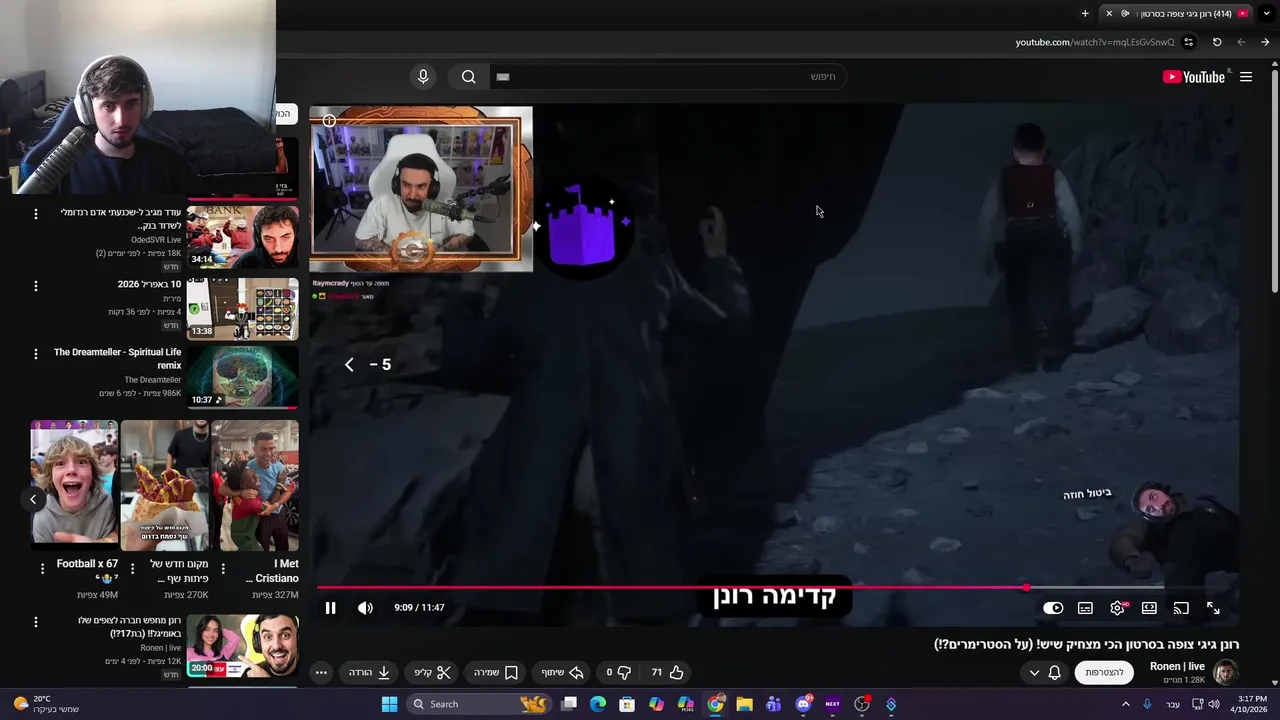Open the Ronen live 20:00 video thumbnail
The height and width of the screenshot is (720, 1280).
tap(242, 647)
